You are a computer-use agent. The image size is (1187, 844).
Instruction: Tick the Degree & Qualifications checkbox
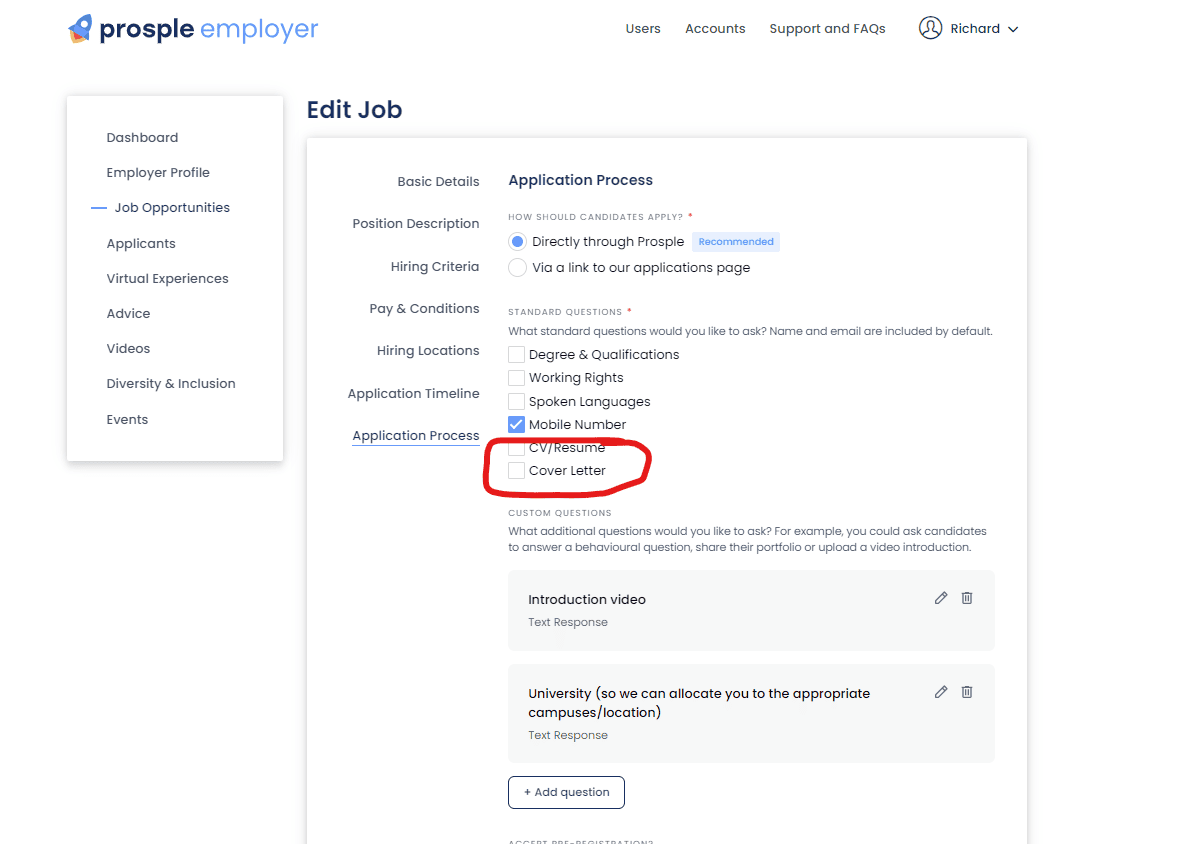(517, 355)
